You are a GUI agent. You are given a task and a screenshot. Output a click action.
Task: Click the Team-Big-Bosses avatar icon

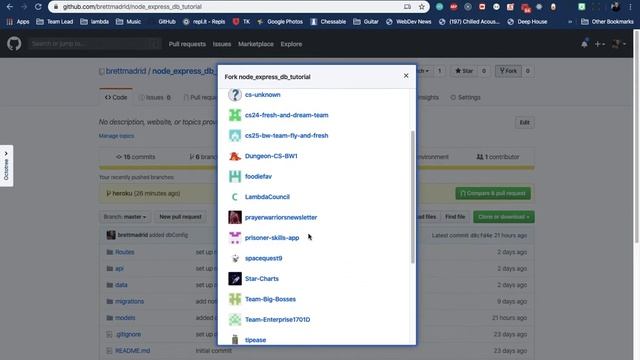pyautogui.click(x=235, y=299)
